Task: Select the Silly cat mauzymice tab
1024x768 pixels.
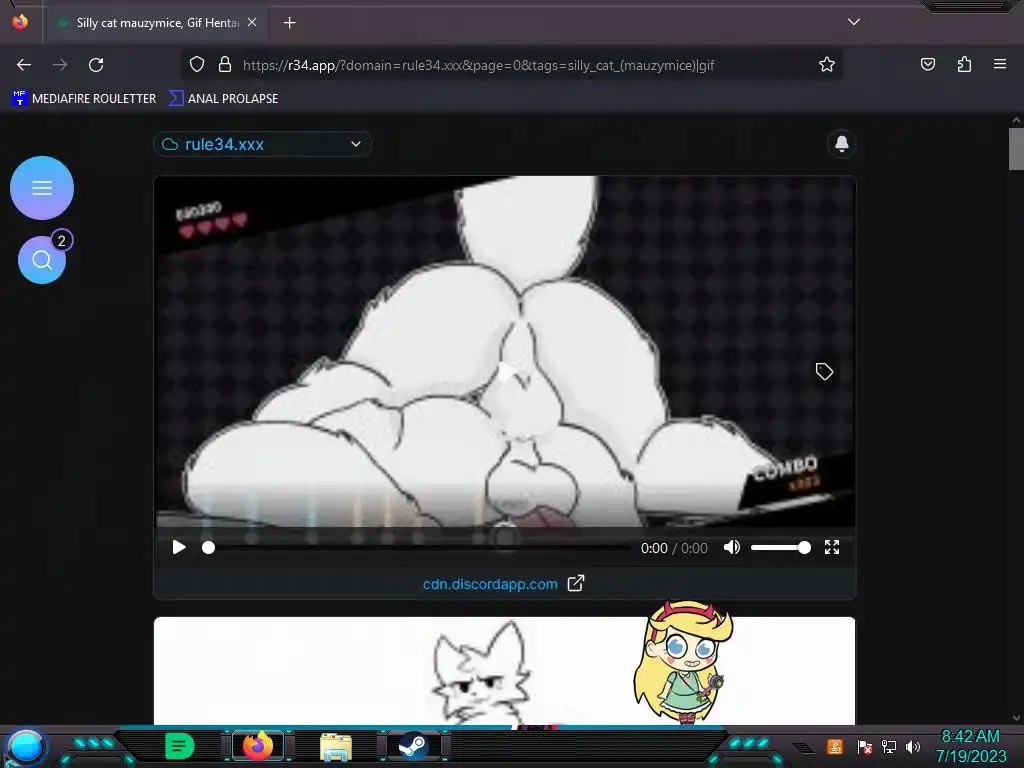Action: 157,23
